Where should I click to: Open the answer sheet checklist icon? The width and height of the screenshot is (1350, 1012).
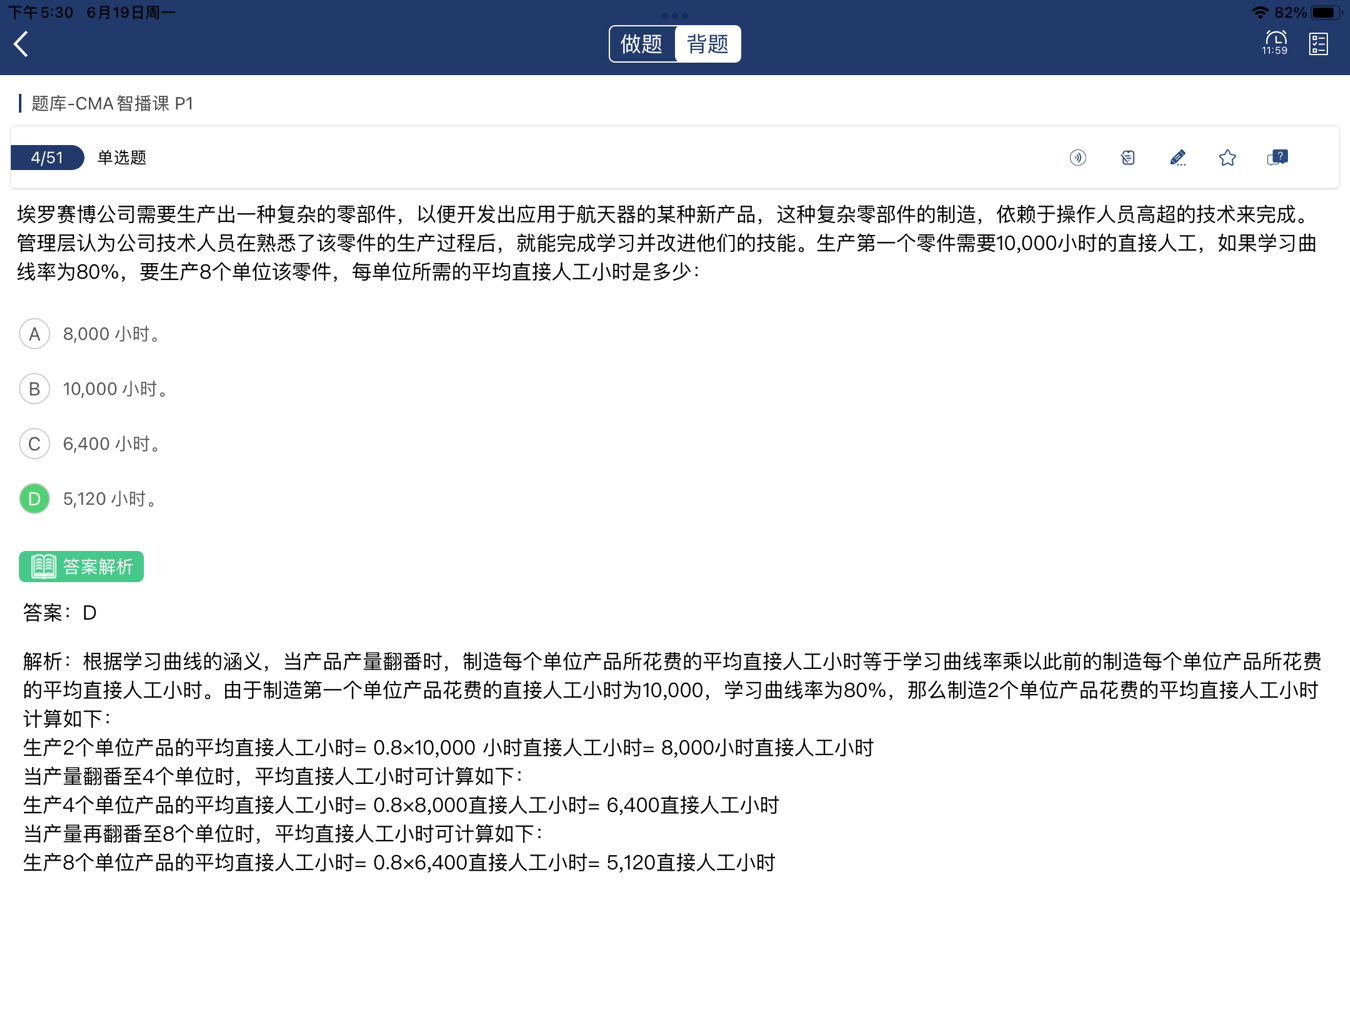coord(1318,43)
